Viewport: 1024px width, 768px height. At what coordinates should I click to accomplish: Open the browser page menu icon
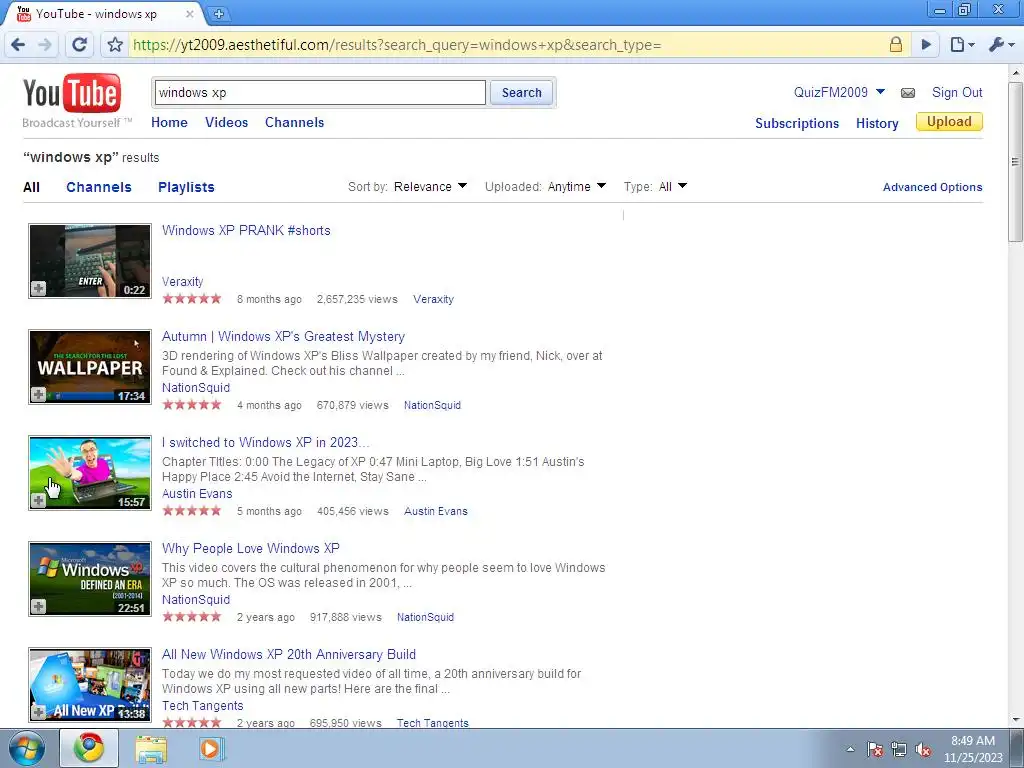point(962,45)
